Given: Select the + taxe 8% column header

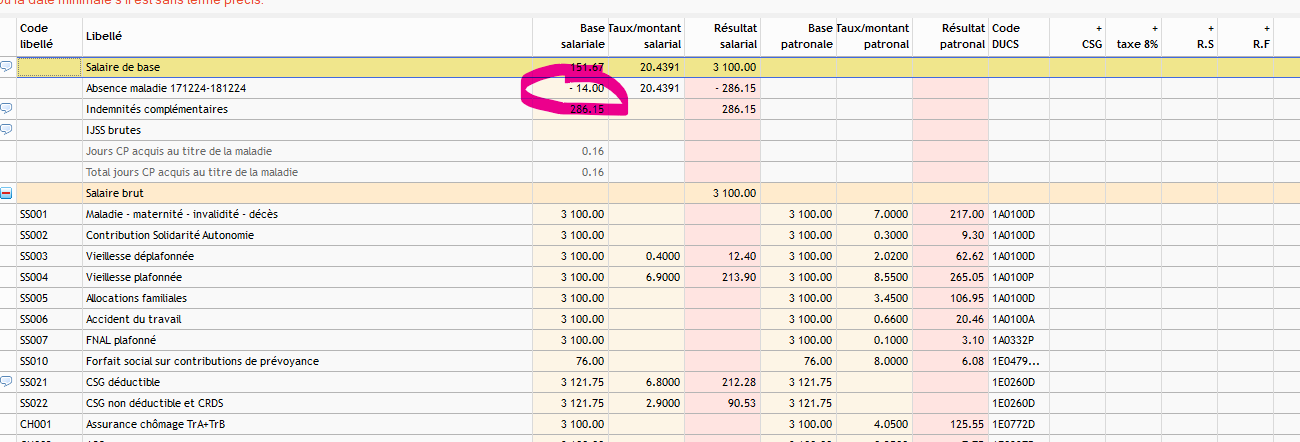Looking at the screenshot, I should (1133, 36).
